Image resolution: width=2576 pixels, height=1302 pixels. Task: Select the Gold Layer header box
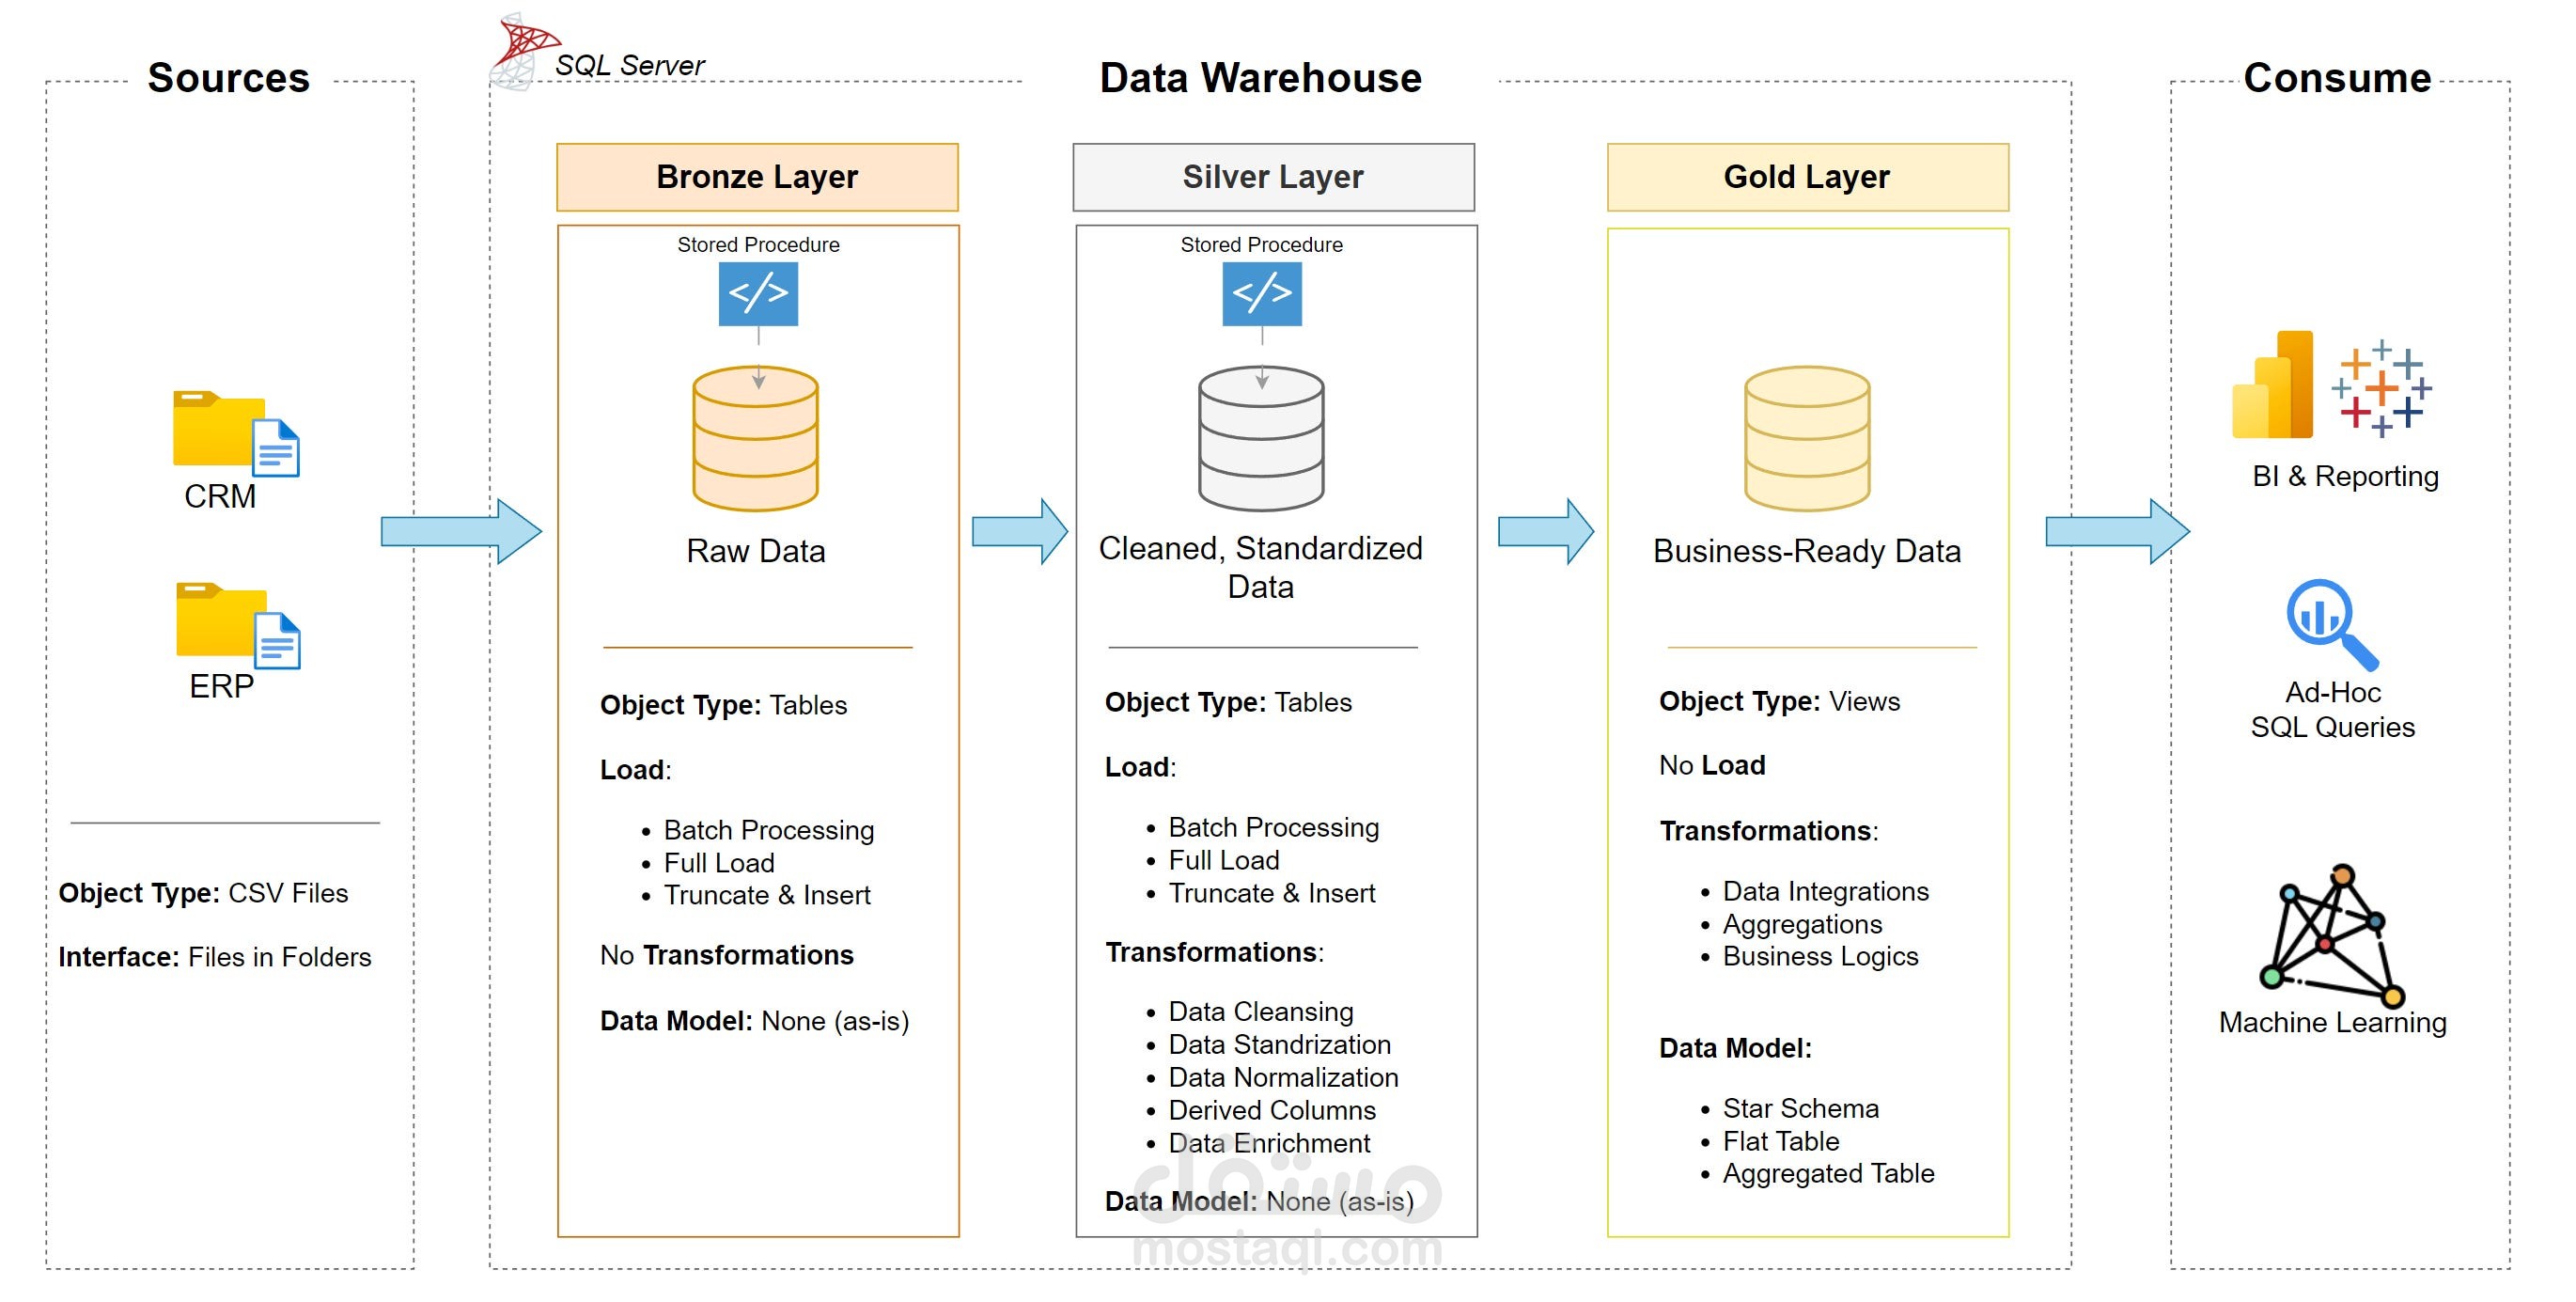pyautogui.click(x=1808, y=177)
